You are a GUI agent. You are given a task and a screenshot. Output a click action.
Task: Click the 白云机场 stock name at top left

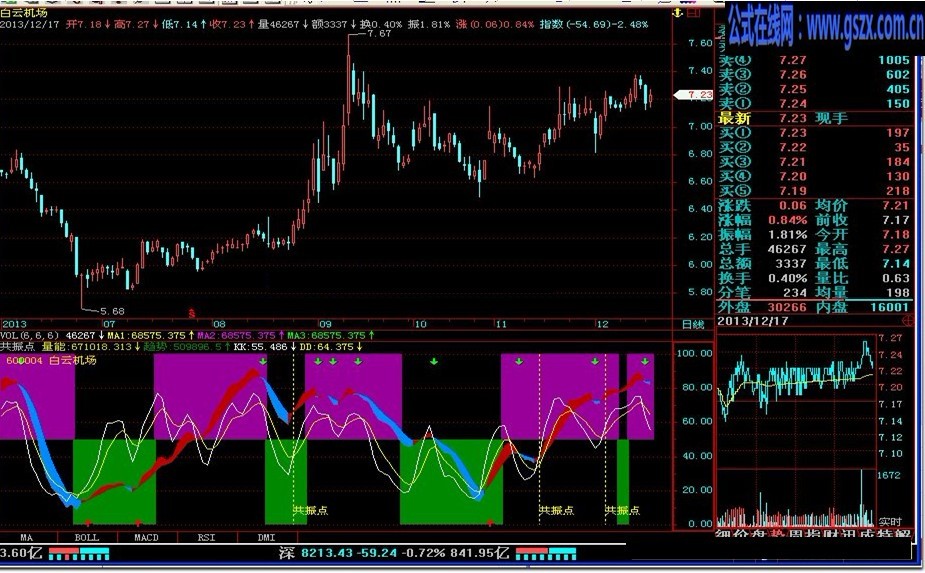[x=24, y=13]
